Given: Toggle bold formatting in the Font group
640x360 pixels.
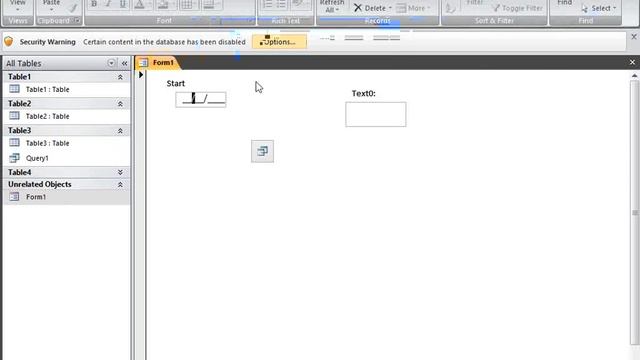Looking at the screenshot, I should tap(94, 4).
